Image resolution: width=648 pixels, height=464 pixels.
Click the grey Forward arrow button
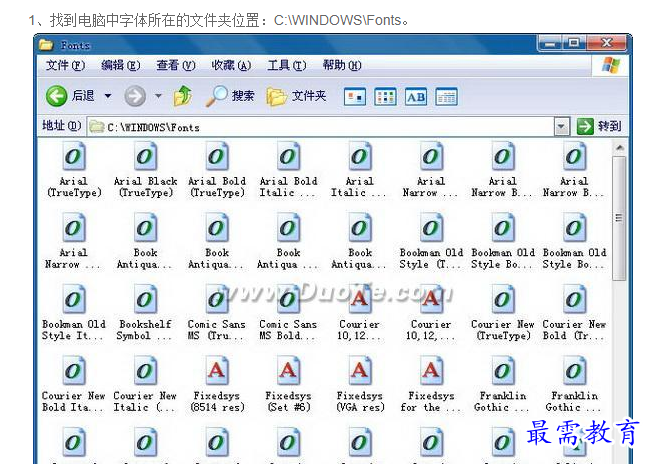[135, 96]
